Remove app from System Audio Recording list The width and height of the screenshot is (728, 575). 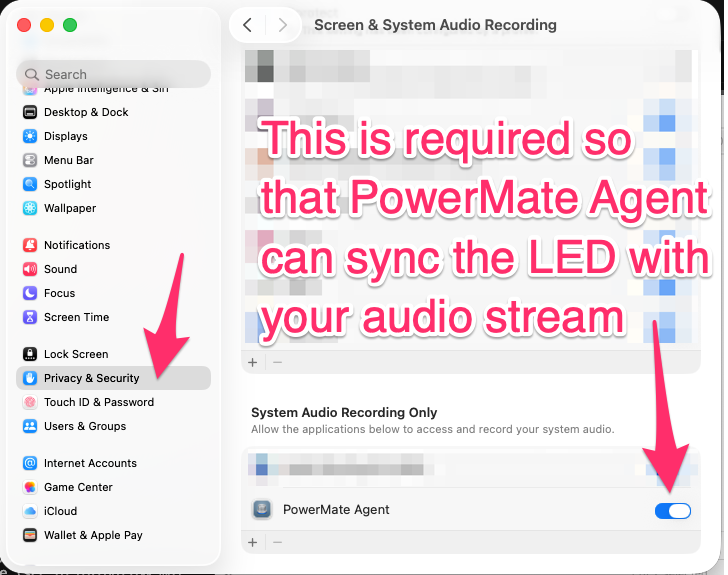pos(278,542)
